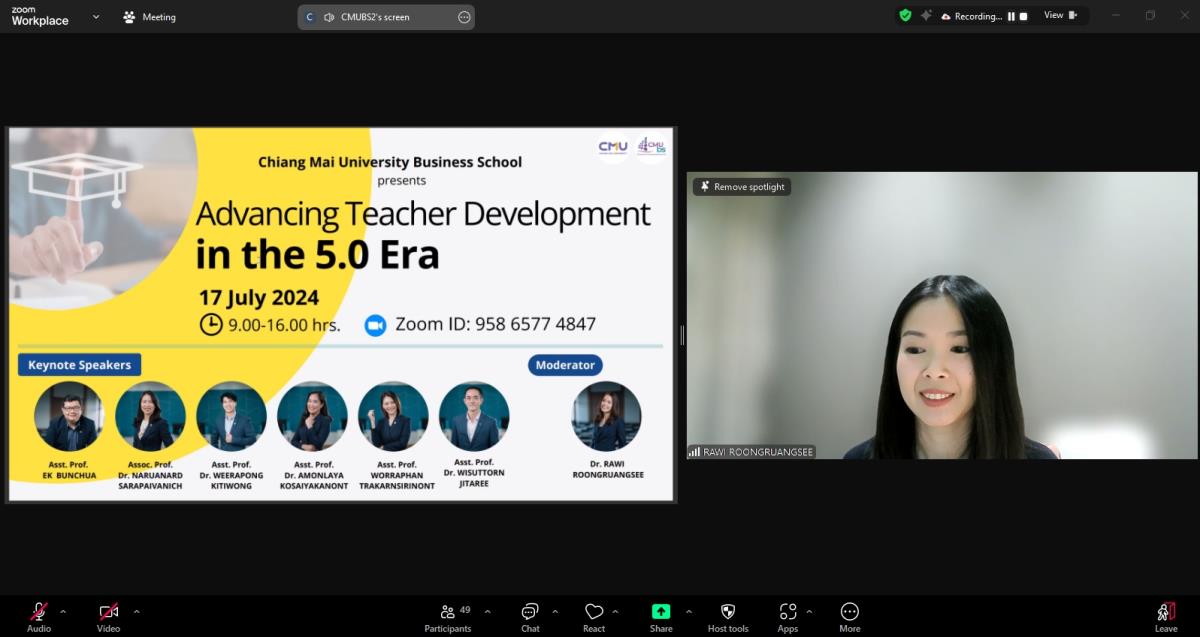This screenshot has width=1200, height=637.
Task: Click the blue Zoom camera icon on the slide
Action: [x=375, y=325]
